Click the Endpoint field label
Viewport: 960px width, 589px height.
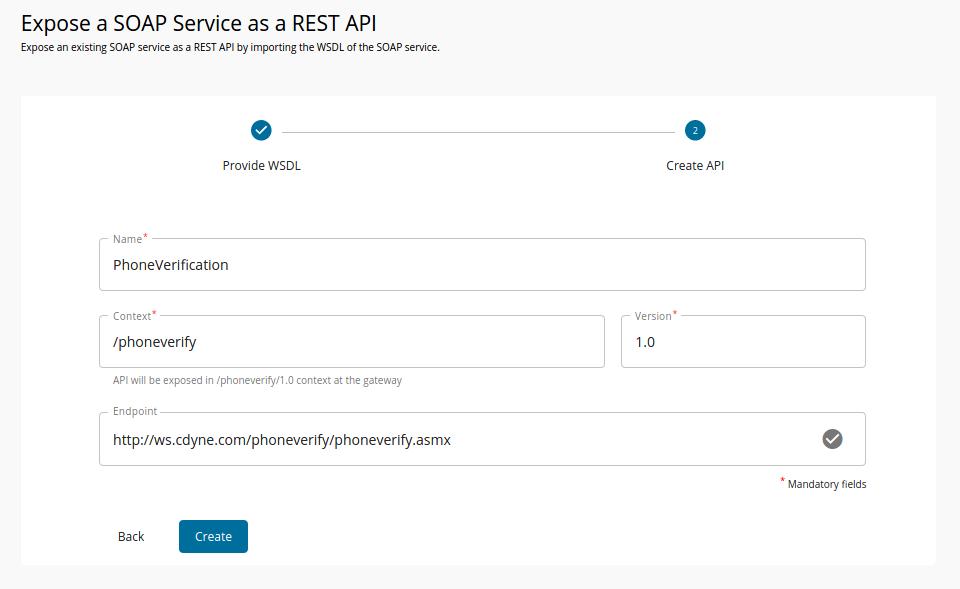[x=135, y=411]
